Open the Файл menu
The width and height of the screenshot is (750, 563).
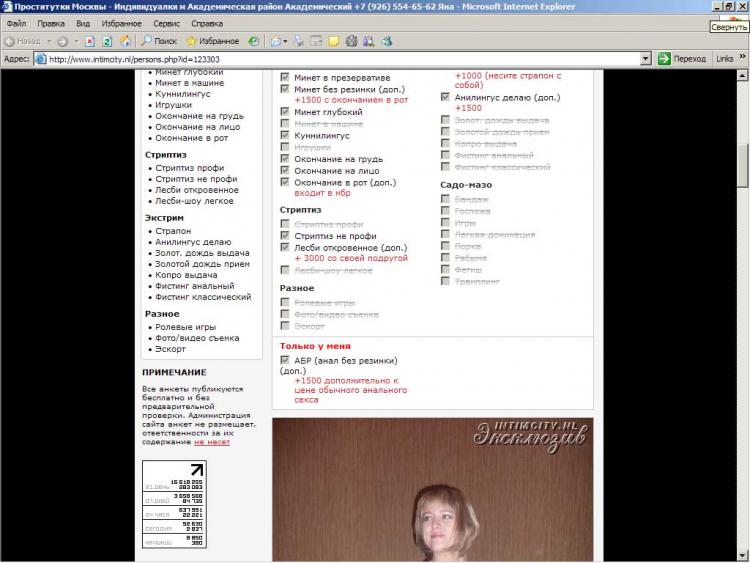tap(17, 22)
